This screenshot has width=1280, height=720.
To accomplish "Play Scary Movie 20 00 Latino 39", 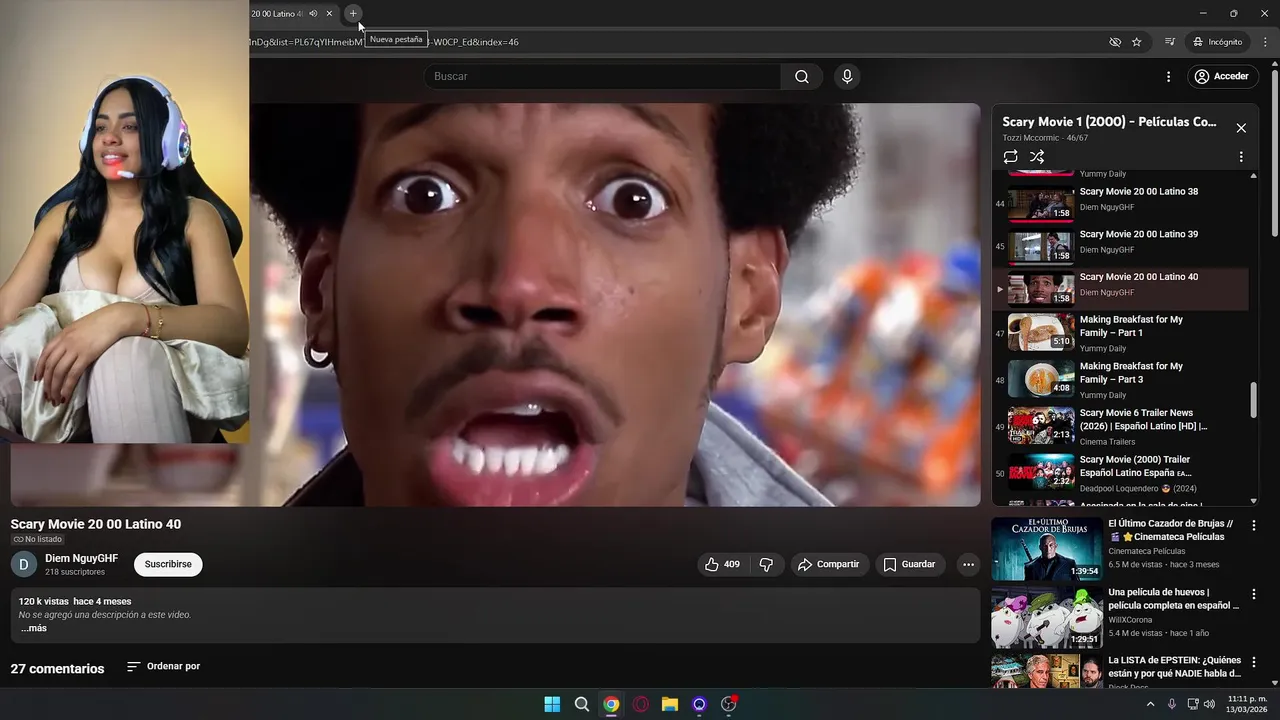I will coord(1121,246).
